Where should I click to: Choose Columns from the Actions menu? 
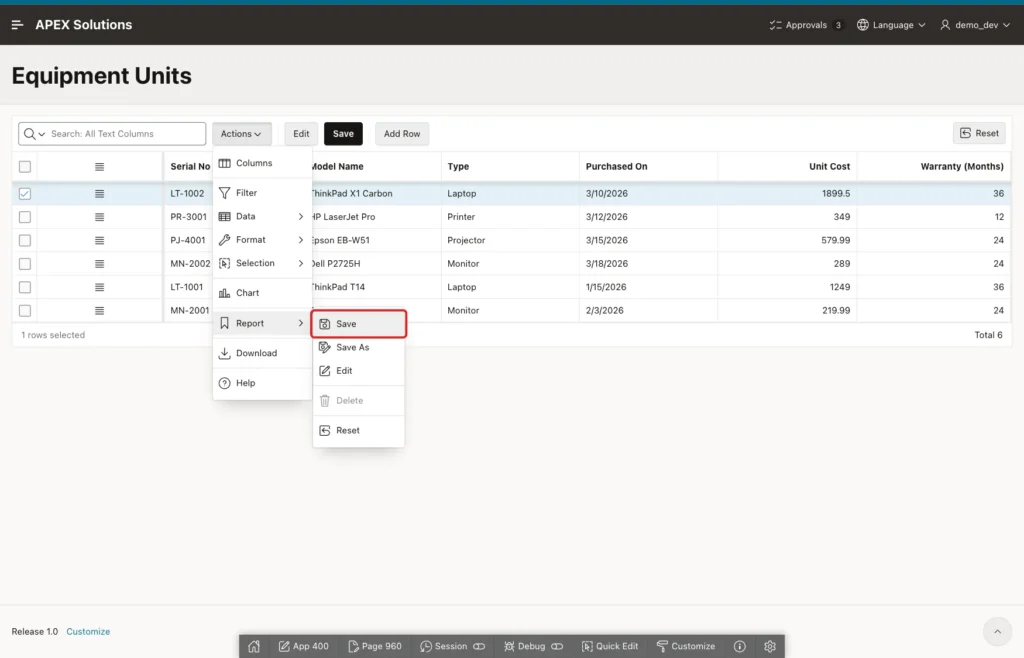point(262,163)
